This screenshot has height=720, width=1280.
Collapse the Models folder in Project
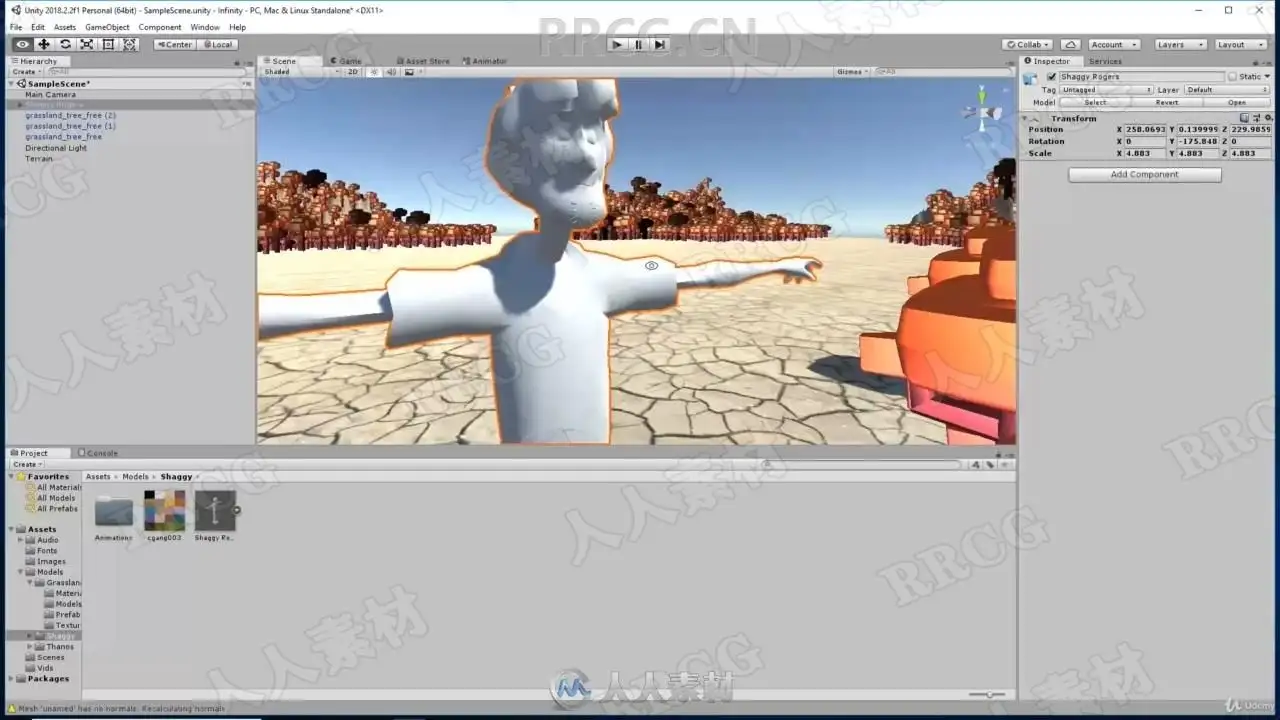[20, 572]
